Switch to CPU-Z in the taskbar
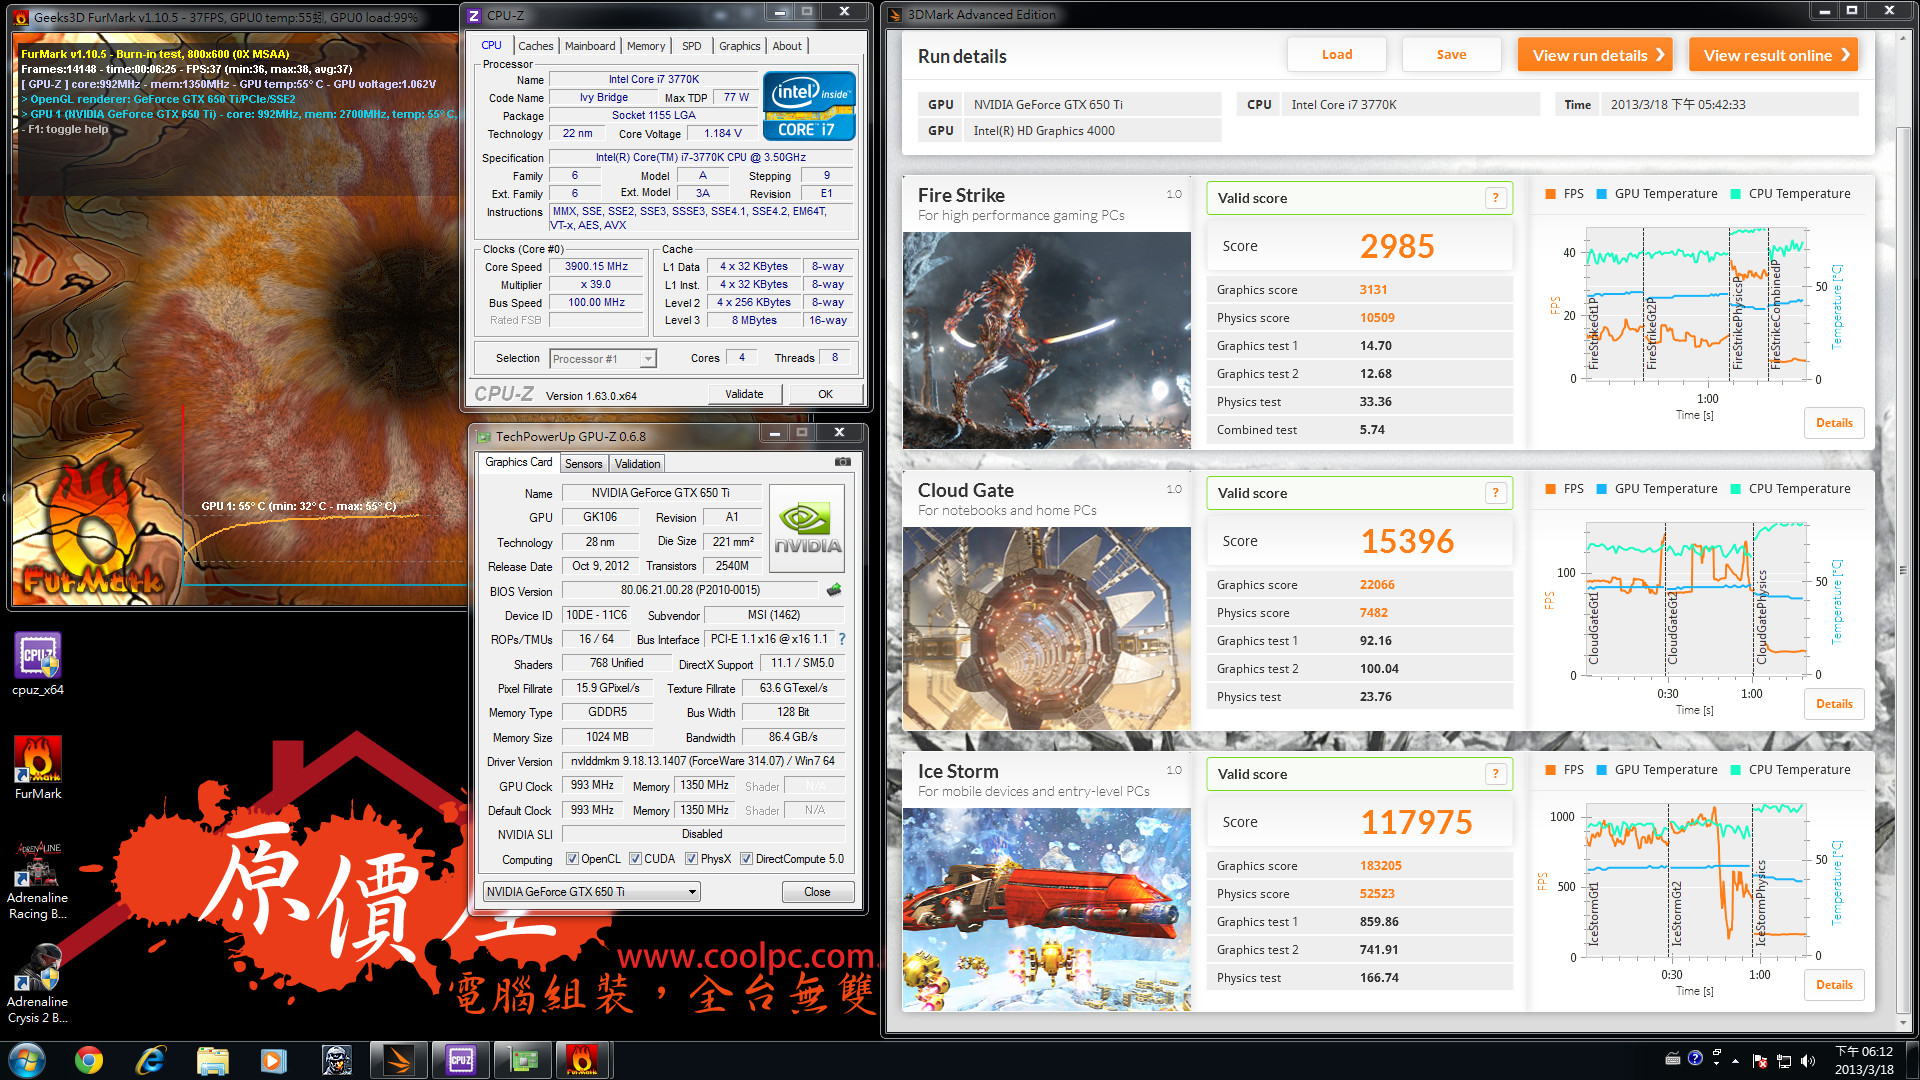Image resolution: width=1920 pixels, height=1080 pixels. point(461,1060)
